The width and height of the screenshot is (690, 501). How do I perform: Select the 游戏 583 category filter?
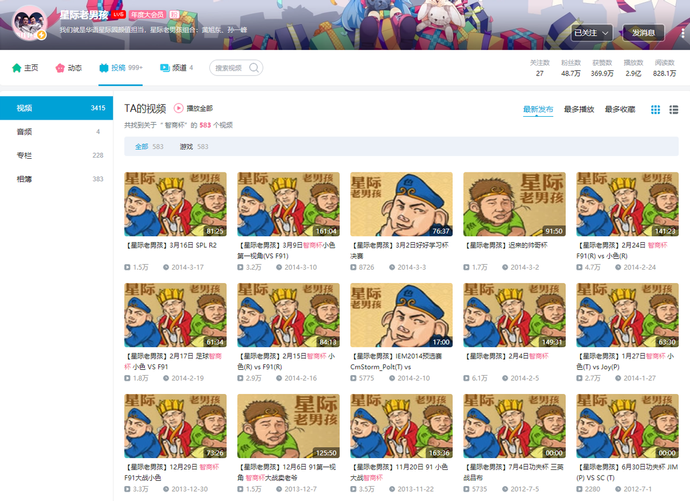pos(194,146)
